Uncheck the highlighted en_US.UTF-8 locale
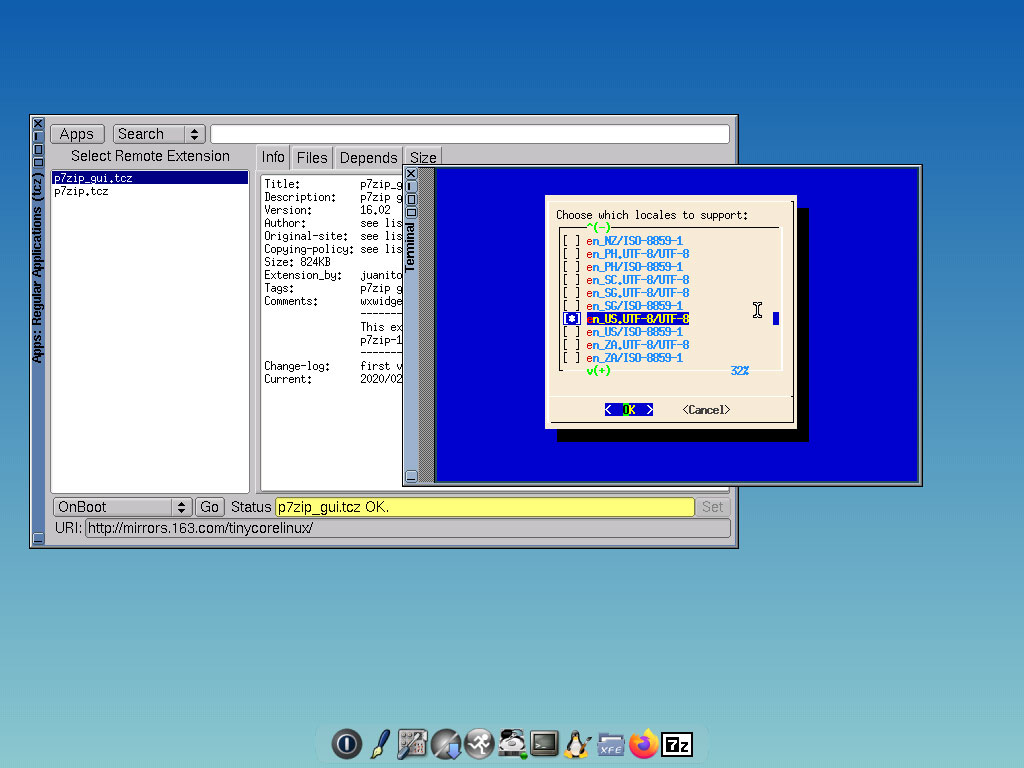 coord(571,318)
